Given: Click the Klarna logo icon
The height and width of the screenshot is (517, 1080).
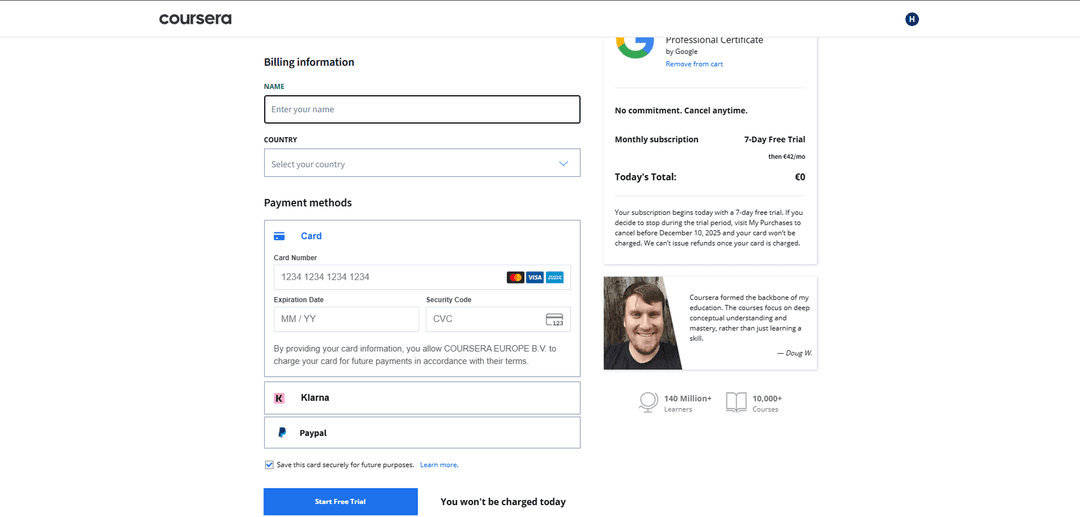Looking at the screenshot, I should [x=279, y=398].
